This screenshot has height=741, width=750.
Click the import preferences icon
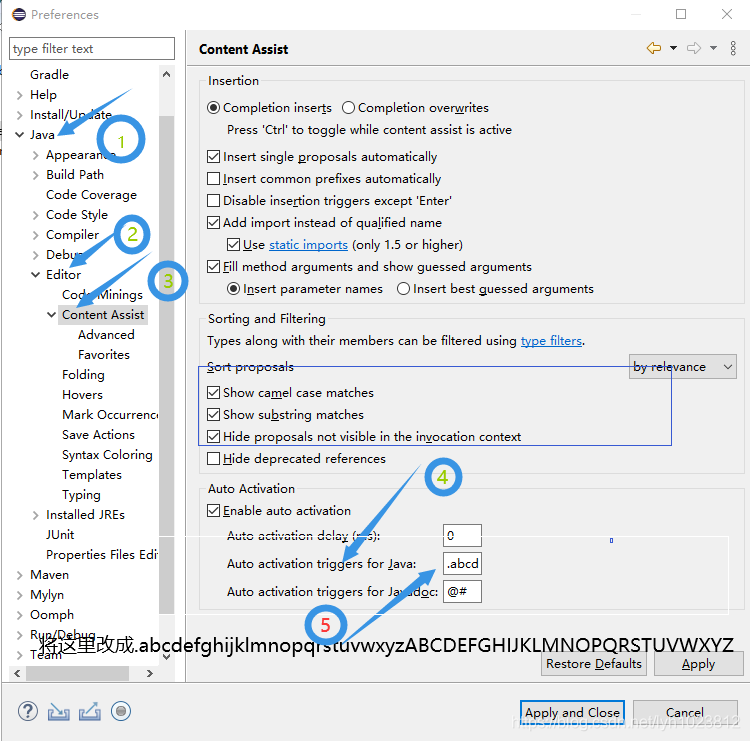point(58,712)
